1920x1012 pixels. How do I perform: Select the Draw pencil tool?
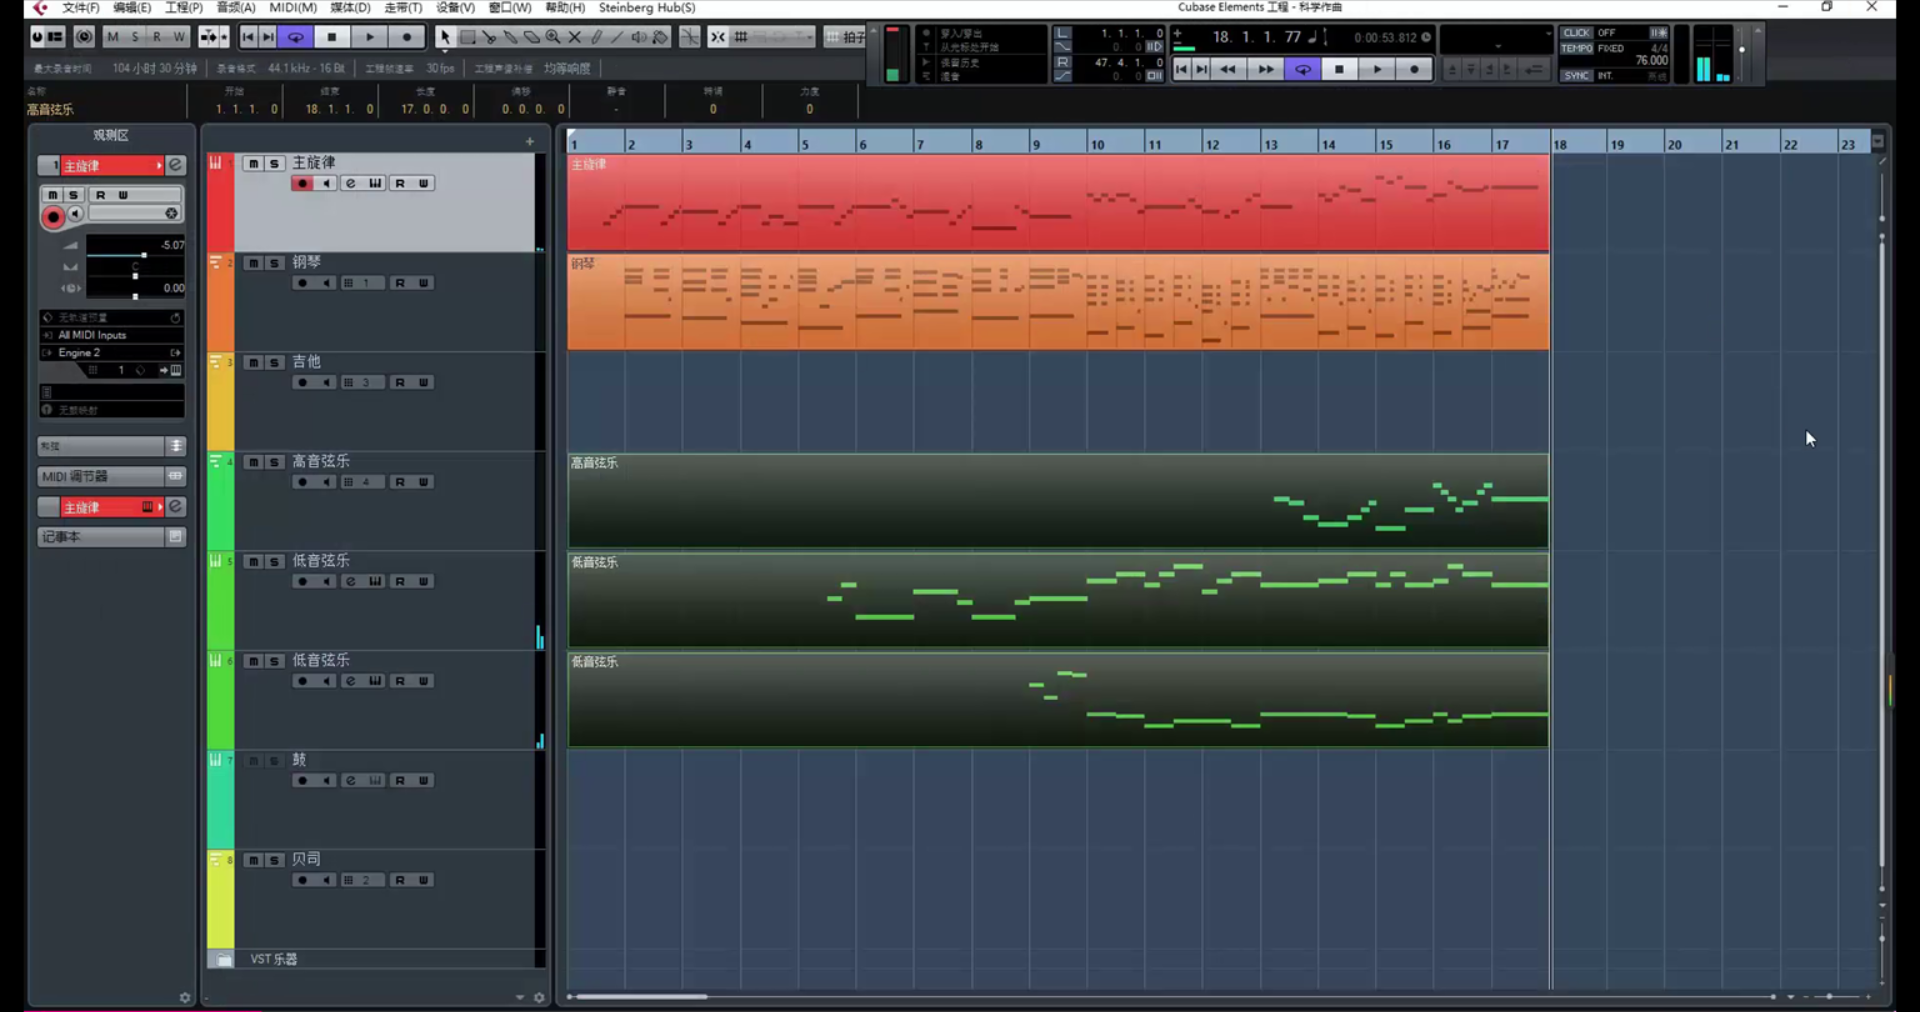[x=596, y=37]
